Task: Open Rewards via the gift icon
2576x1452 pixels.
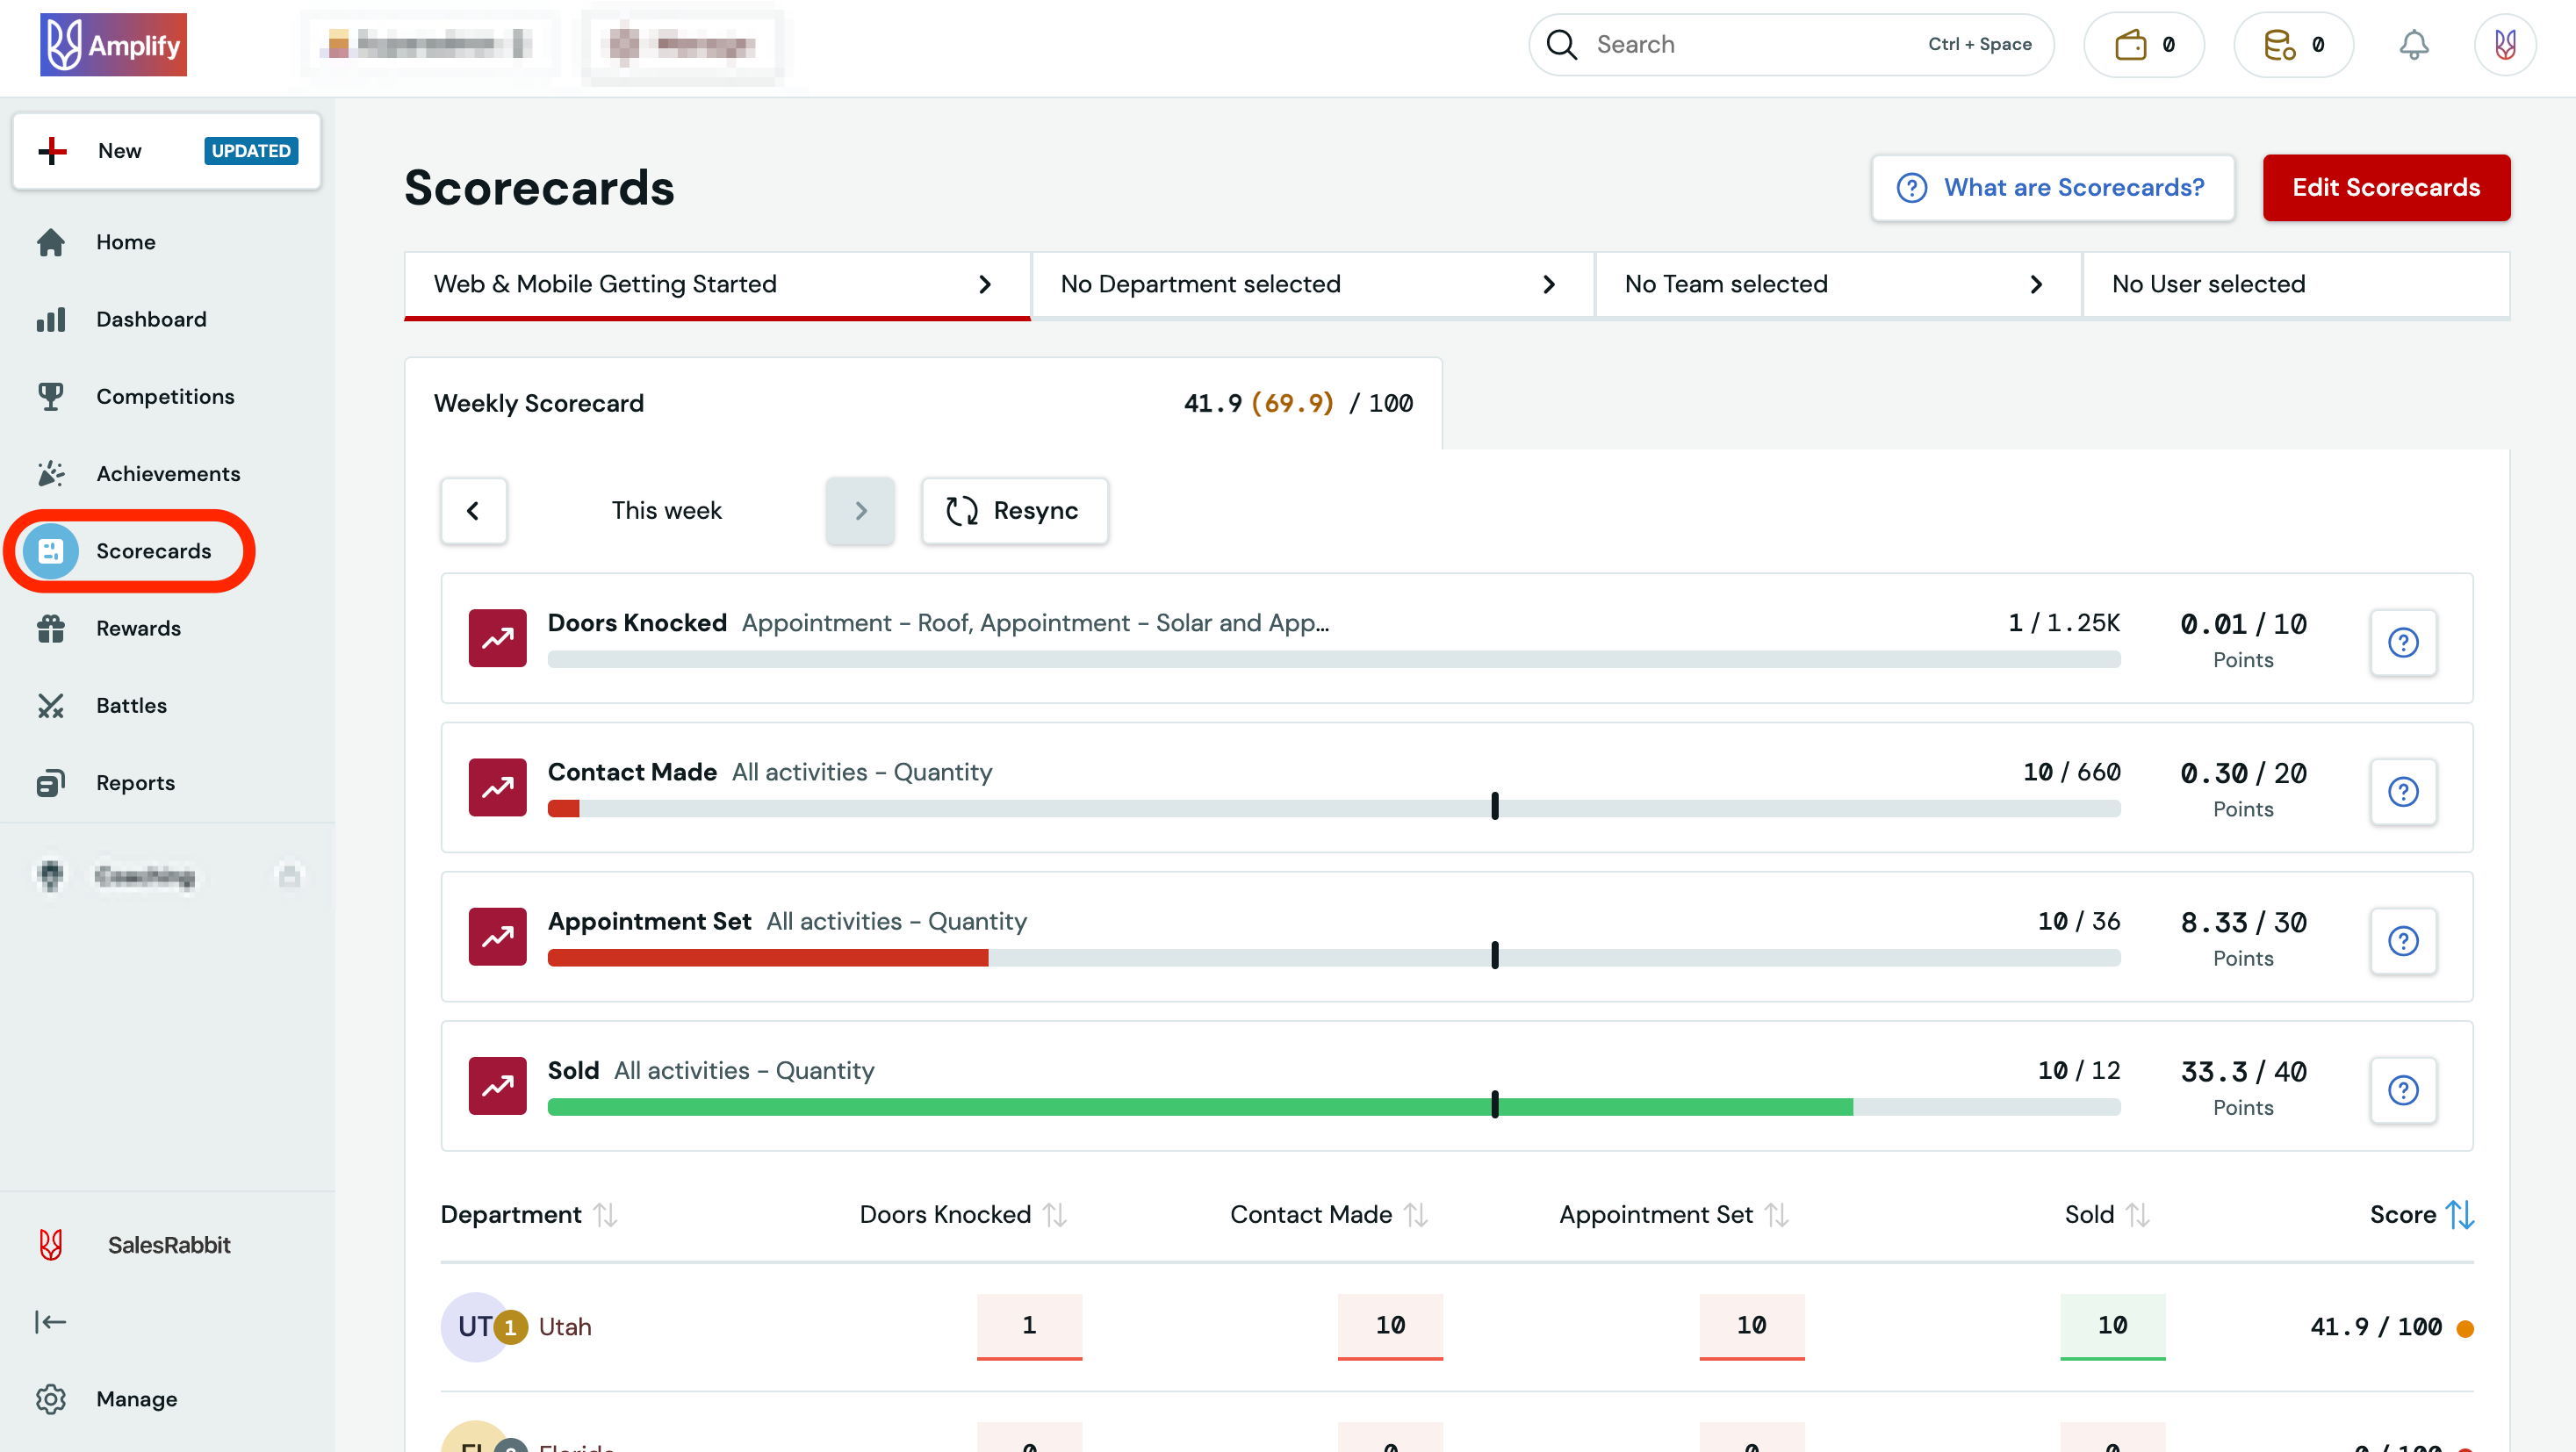Action: pyautogui.click(x=51, y=628)
